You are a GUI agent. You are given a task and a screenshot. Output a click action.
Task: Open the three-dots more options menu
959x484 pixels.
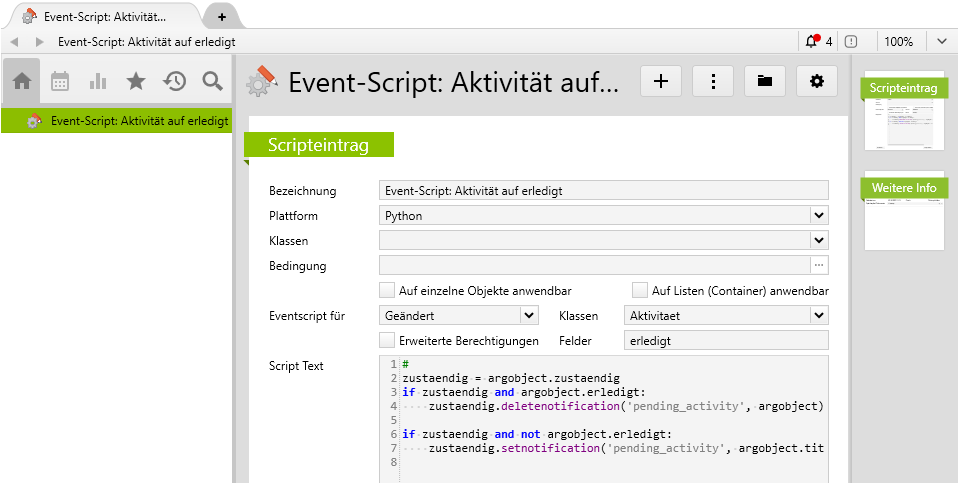coord(713,82)
